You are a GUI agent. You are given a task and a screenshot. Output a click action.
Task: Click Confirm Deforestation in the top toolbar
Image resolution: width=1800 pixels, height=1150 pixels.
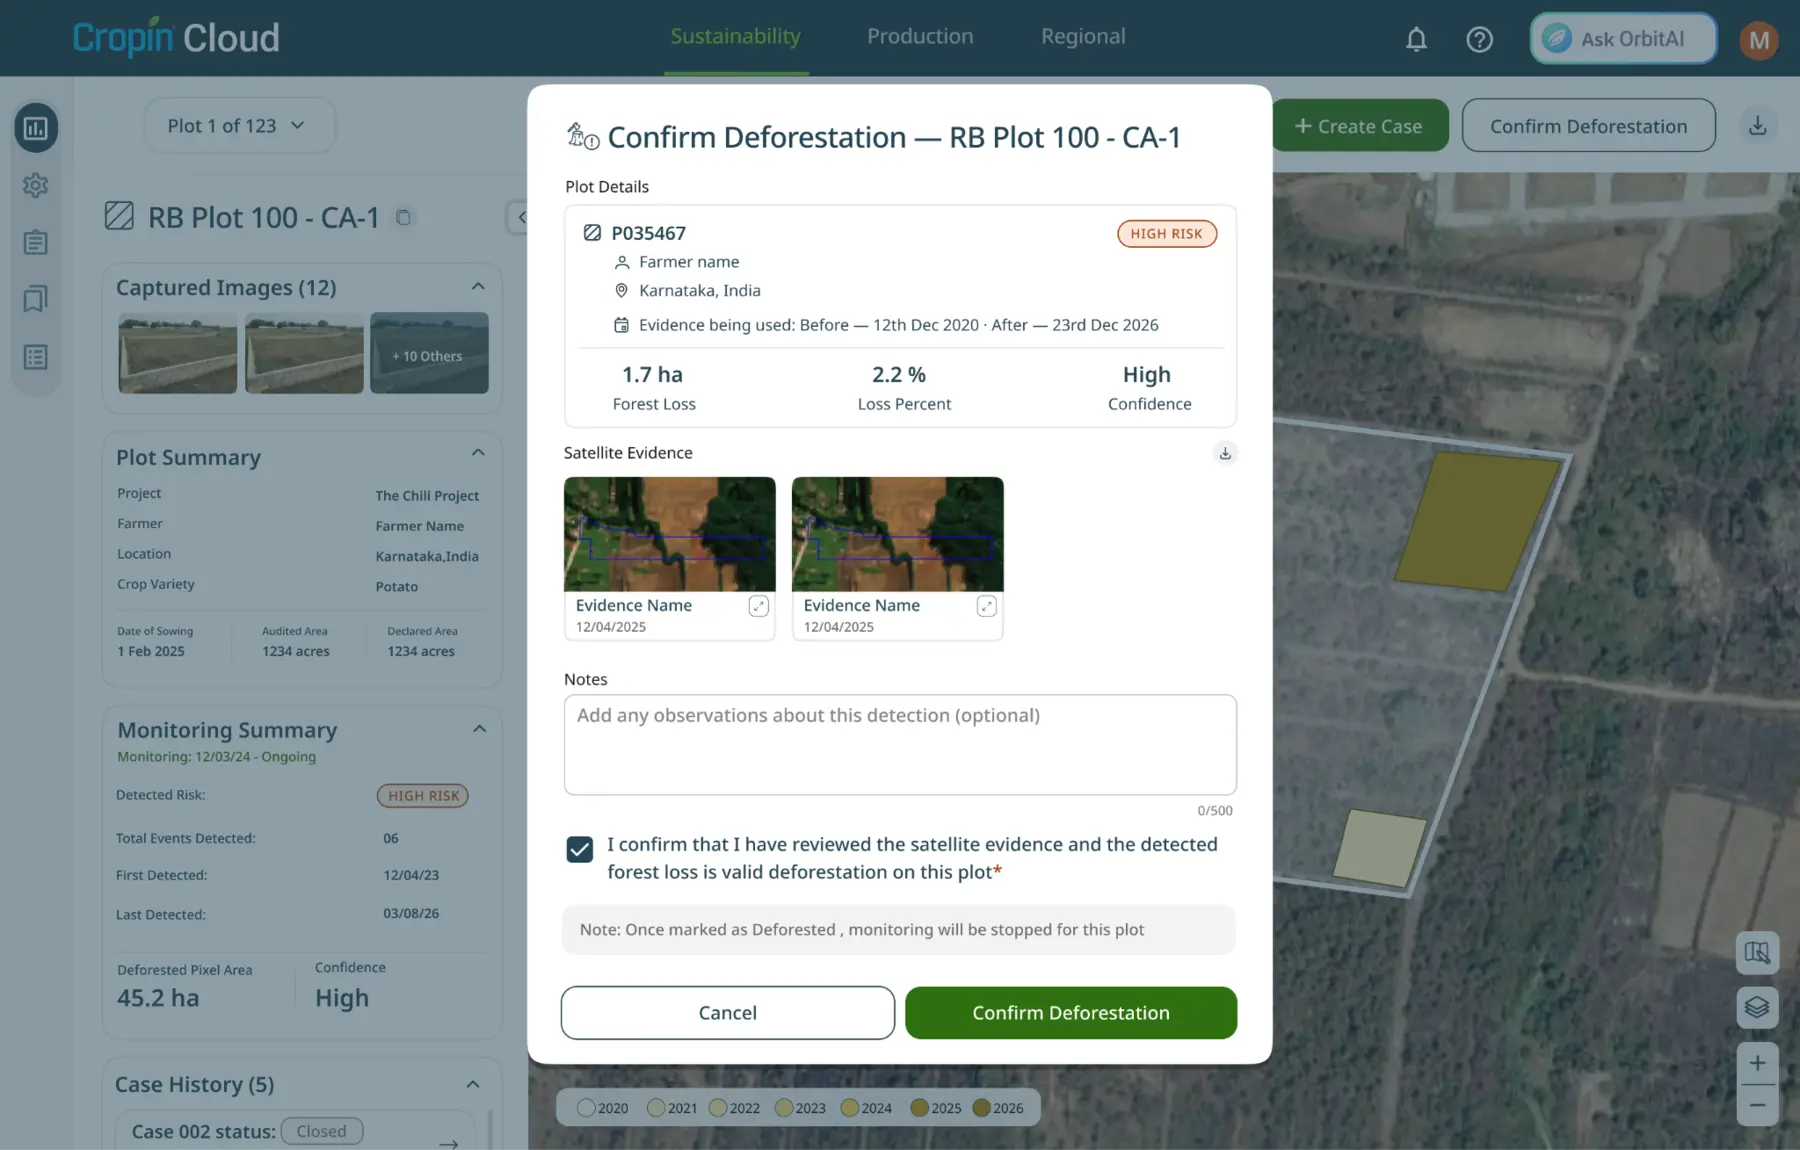1588,126
